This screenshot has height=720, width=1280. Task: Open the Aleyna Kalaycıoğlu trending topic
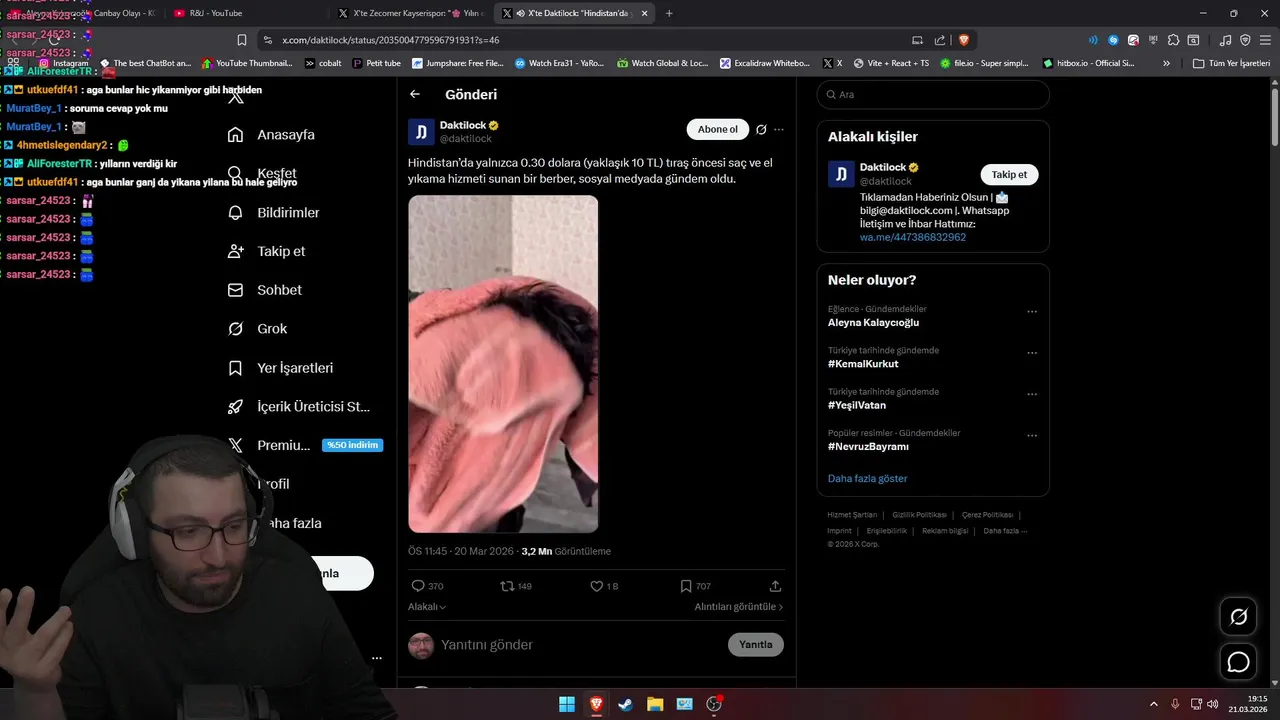point(873,322)
